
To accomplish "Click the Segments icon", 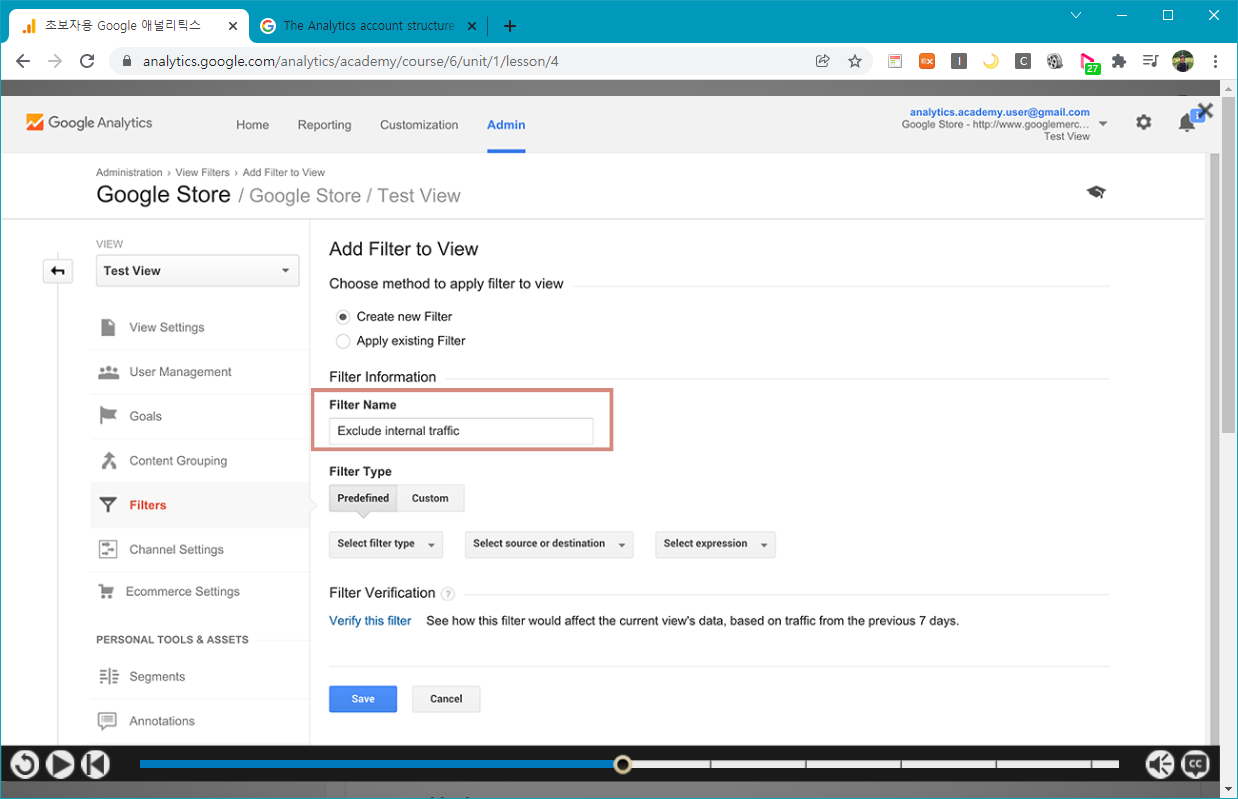I will 108,677.
